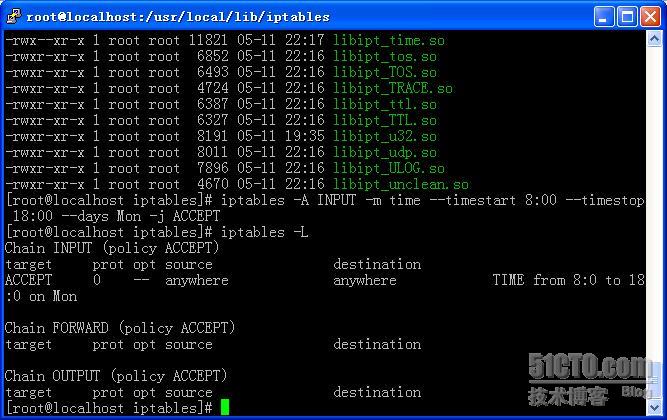This screenshot has height=420, width=667.
Task: Click the line Chain FORWARD (policy ACCEPT)
Action: point(120,328)
